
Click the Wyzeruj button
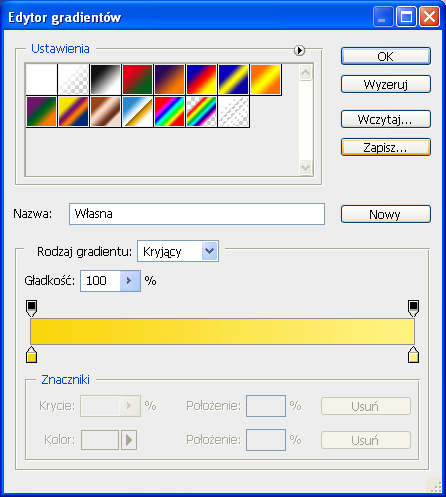click(386, 84)
